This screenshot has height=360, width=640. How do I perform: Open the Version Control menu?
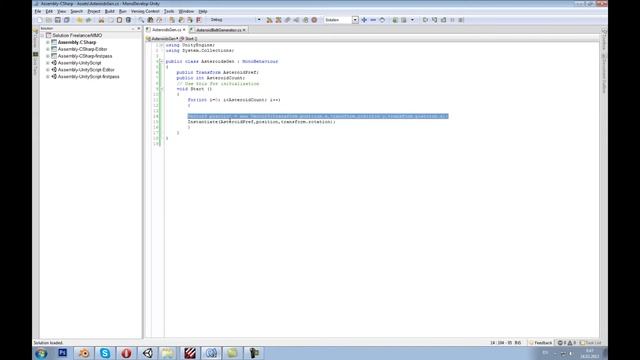coord(145,11)
